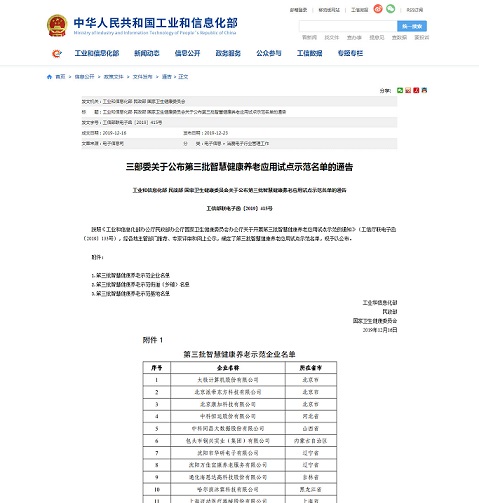Click the ministry title 中华人民共和国工业和信息化部

point(155,23)
